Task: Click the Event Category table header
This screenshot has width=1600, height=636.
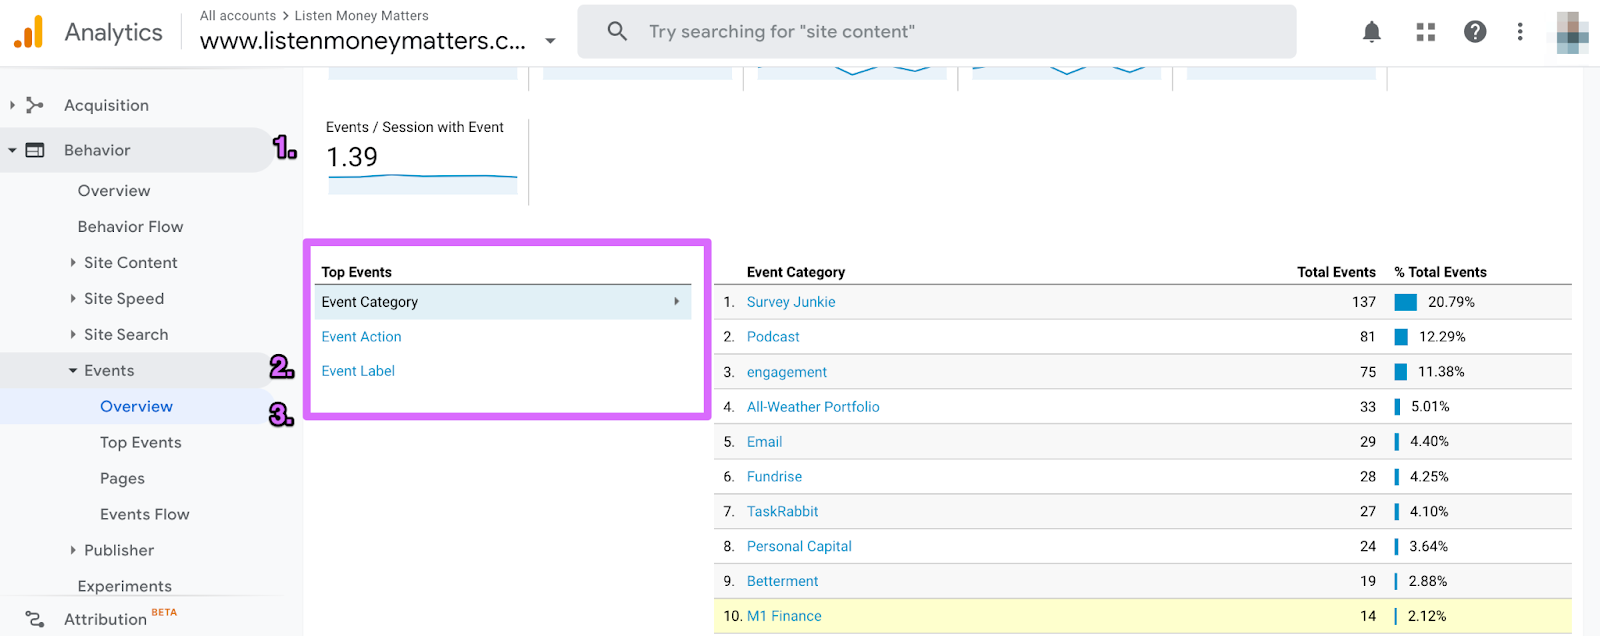Action: pos(796,272)
